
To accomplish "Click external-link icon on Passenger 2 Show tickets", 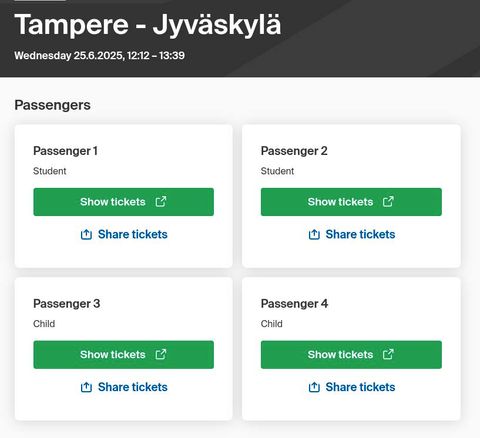I will 388,201.
